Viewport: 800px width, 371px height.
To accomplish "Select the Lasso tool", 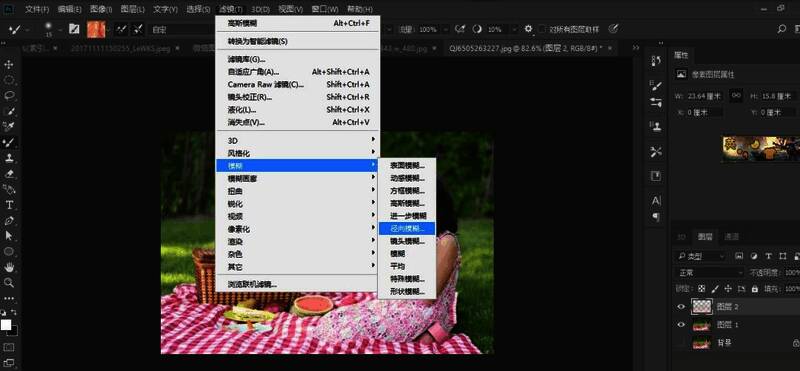I will click(9, 95).
